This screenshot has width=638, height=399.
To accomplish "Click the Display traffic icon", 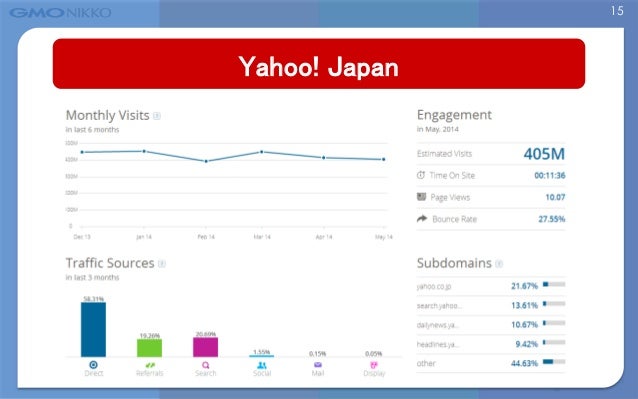I will [x=374, y=365].
